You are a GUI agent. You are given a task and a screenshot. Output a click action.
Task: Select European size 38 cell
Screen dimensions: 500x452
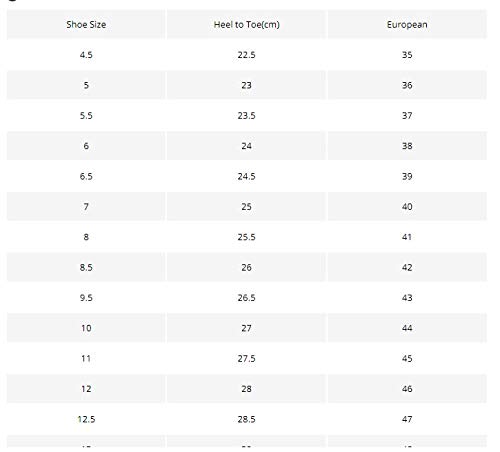coord(407,146)
